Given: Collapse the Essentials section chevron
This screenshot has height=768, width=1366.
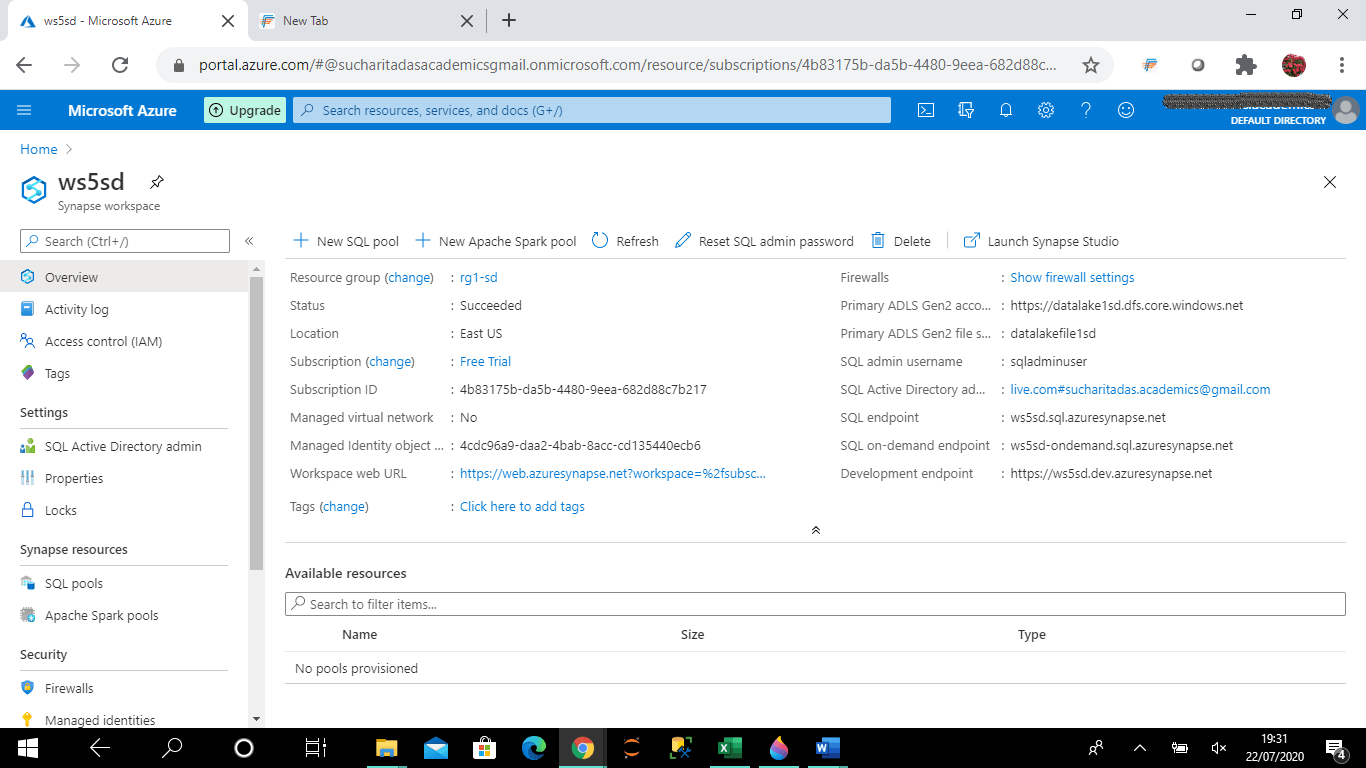Looking at the screenshot, I should tap(816, 530).
